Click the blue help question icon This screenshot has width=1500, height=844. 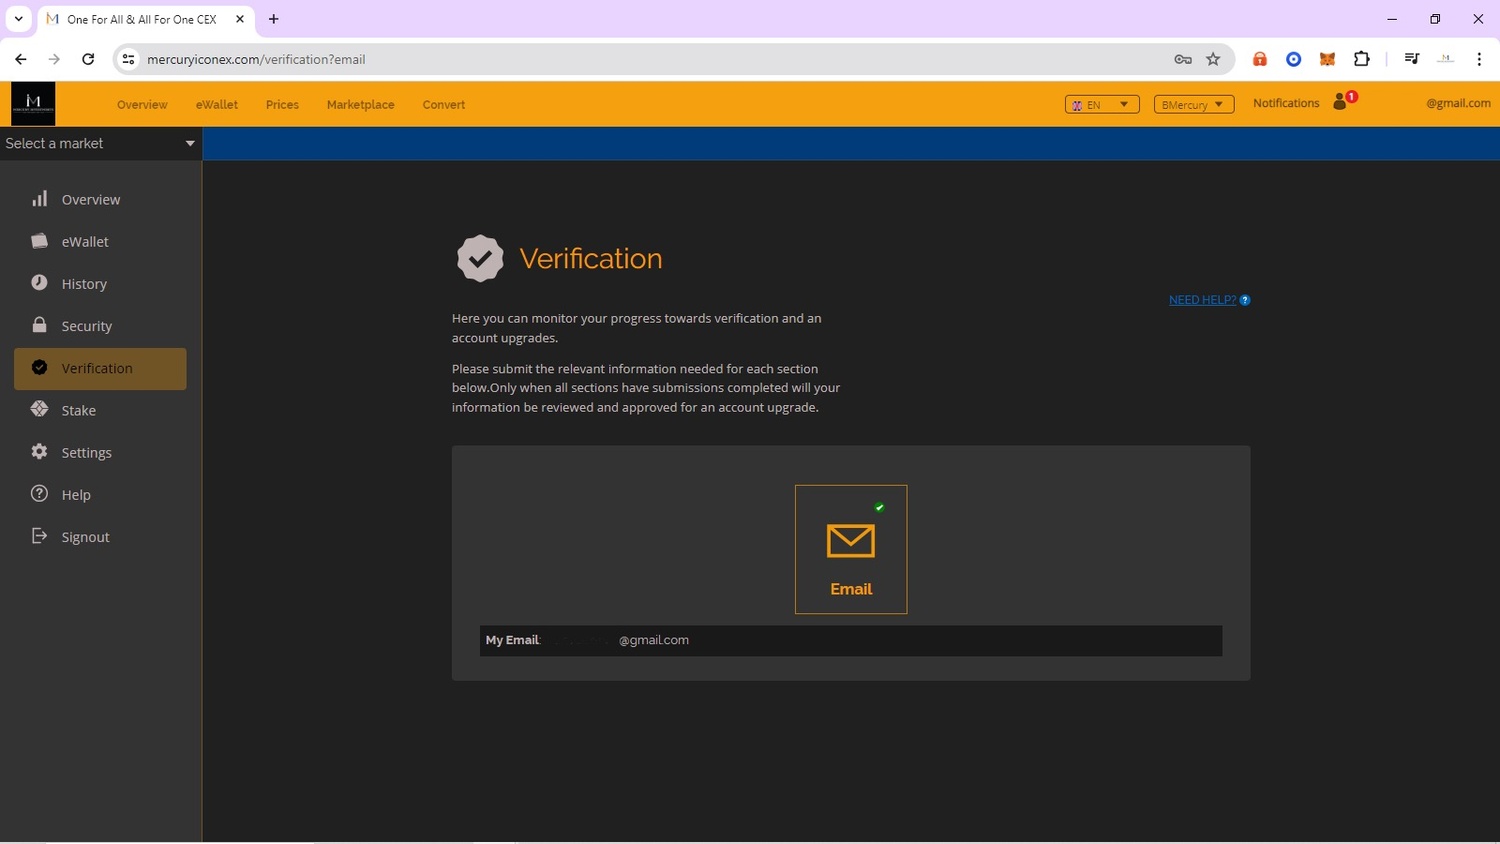(x=1245, y=300)
